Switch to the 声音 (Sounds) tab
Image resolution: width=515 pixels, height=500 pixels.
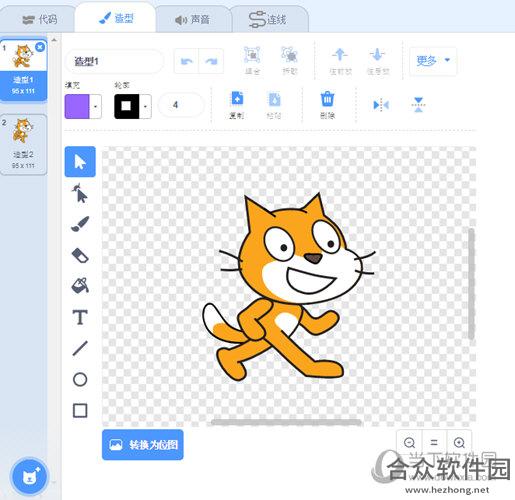pos(192,19)
